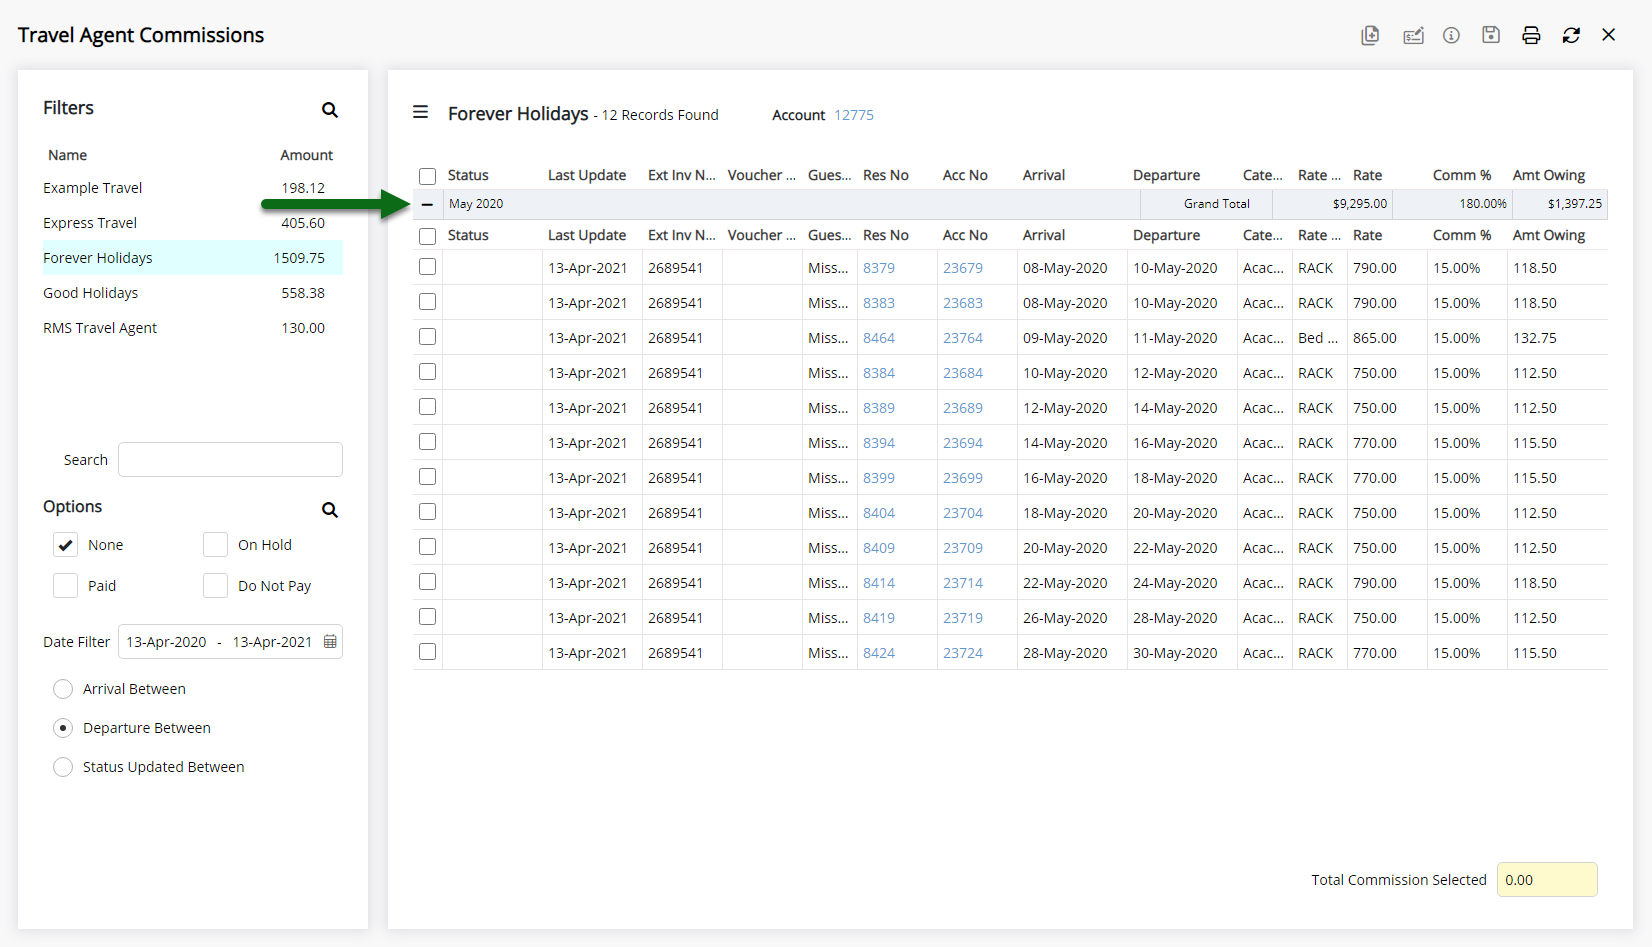Screen dimensions: 1652x947
Task: Open the information icon in header
Action: (x=1451, y=35)
